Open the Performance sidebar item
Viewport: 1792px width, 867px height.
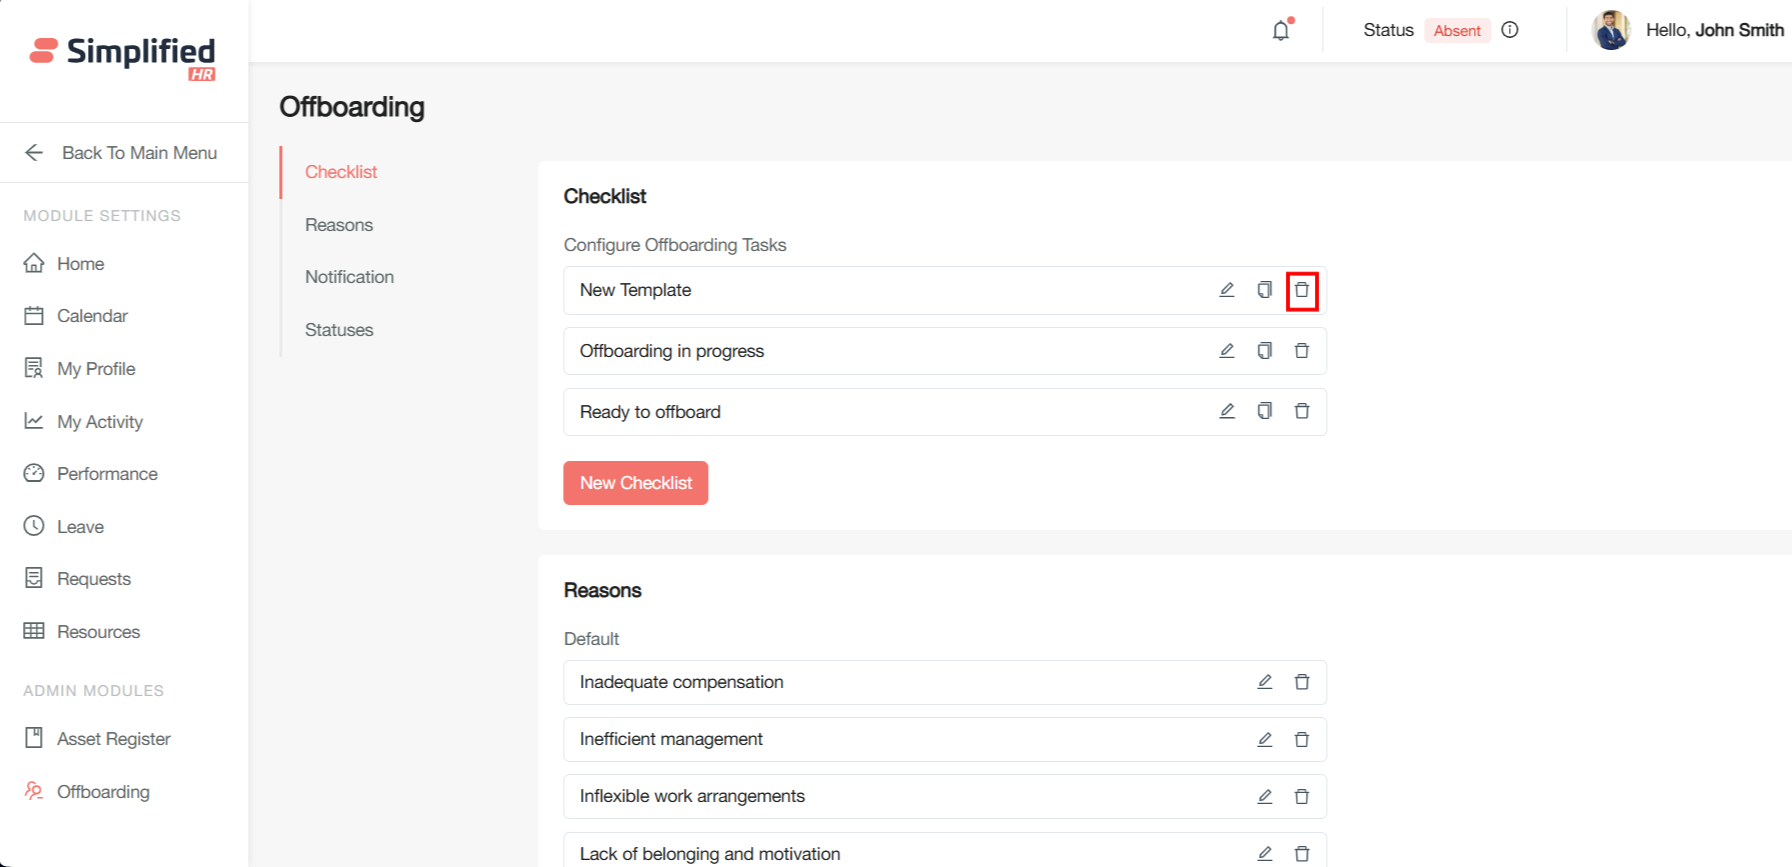click(x=107, y=474)
